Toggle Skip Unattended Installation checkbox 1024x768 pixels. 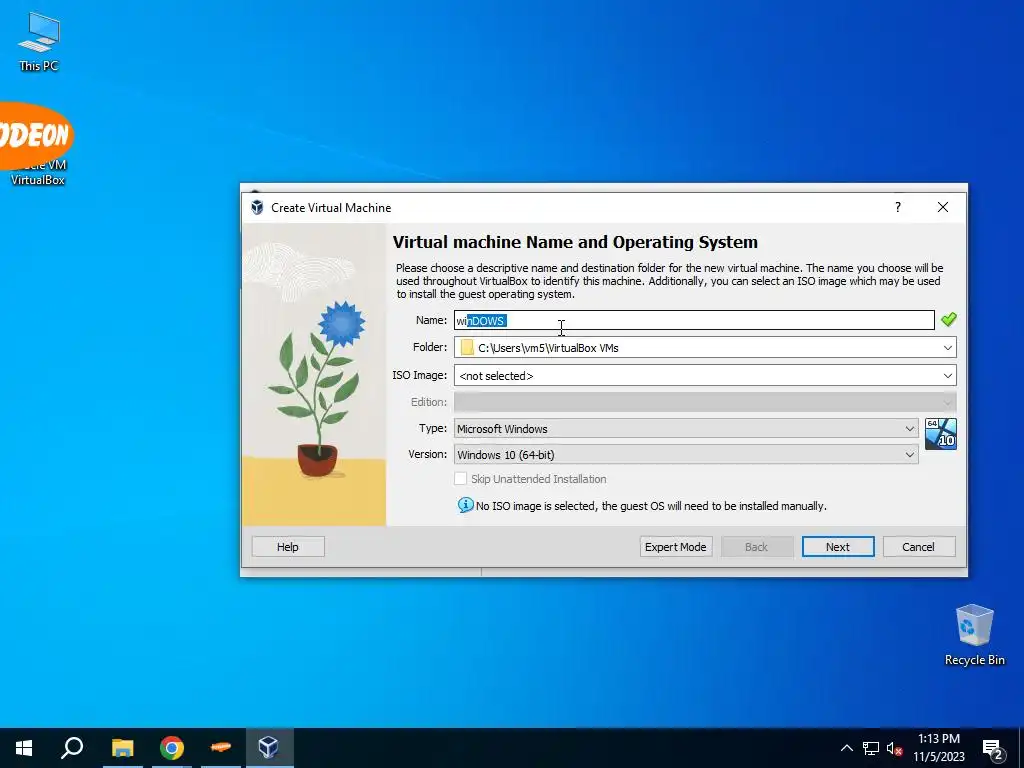(x=460, y=479)
